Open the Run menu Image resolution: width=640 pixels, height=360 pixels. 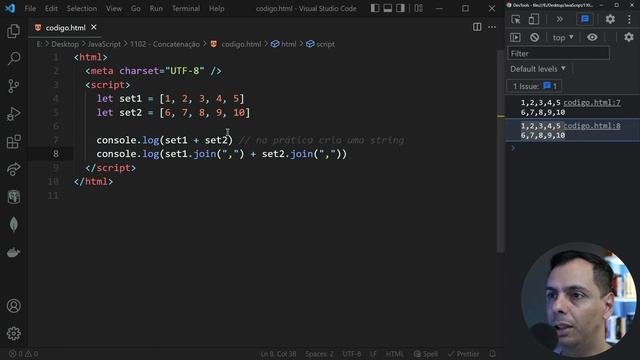(156, 8)
